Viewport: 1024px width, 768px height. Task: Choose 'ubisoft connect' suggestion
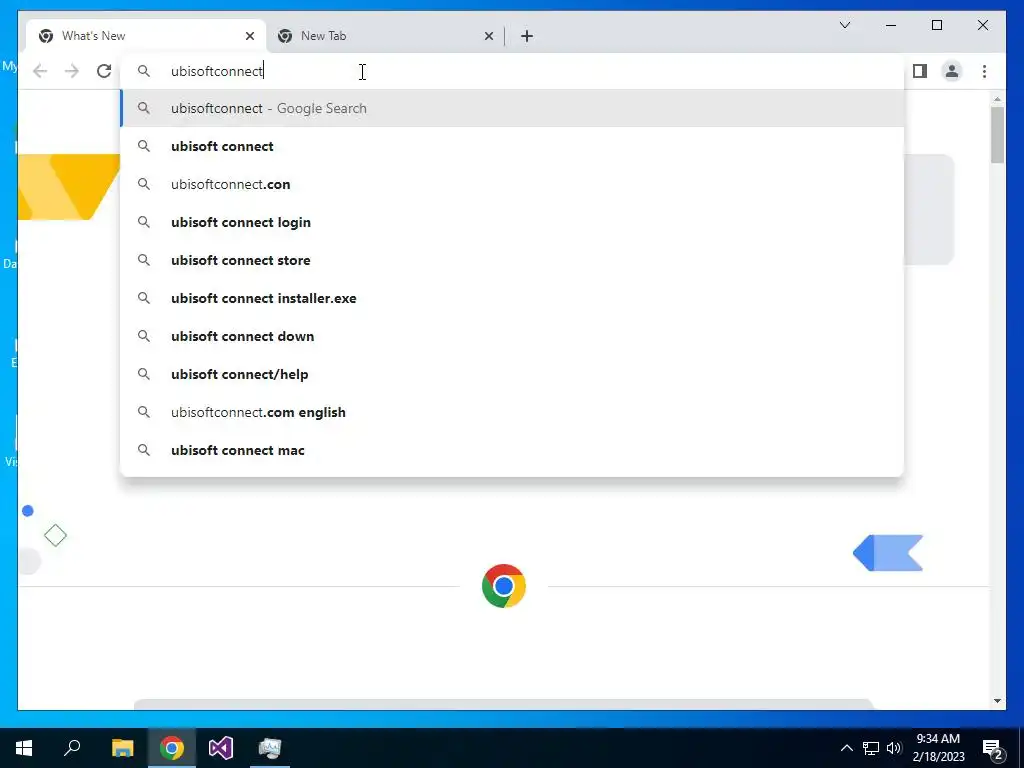click(x=513, y=146)
